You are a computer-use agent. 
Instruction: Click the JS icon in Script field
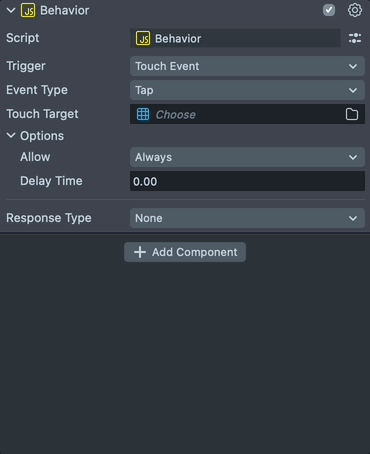[x=143, y=39]
